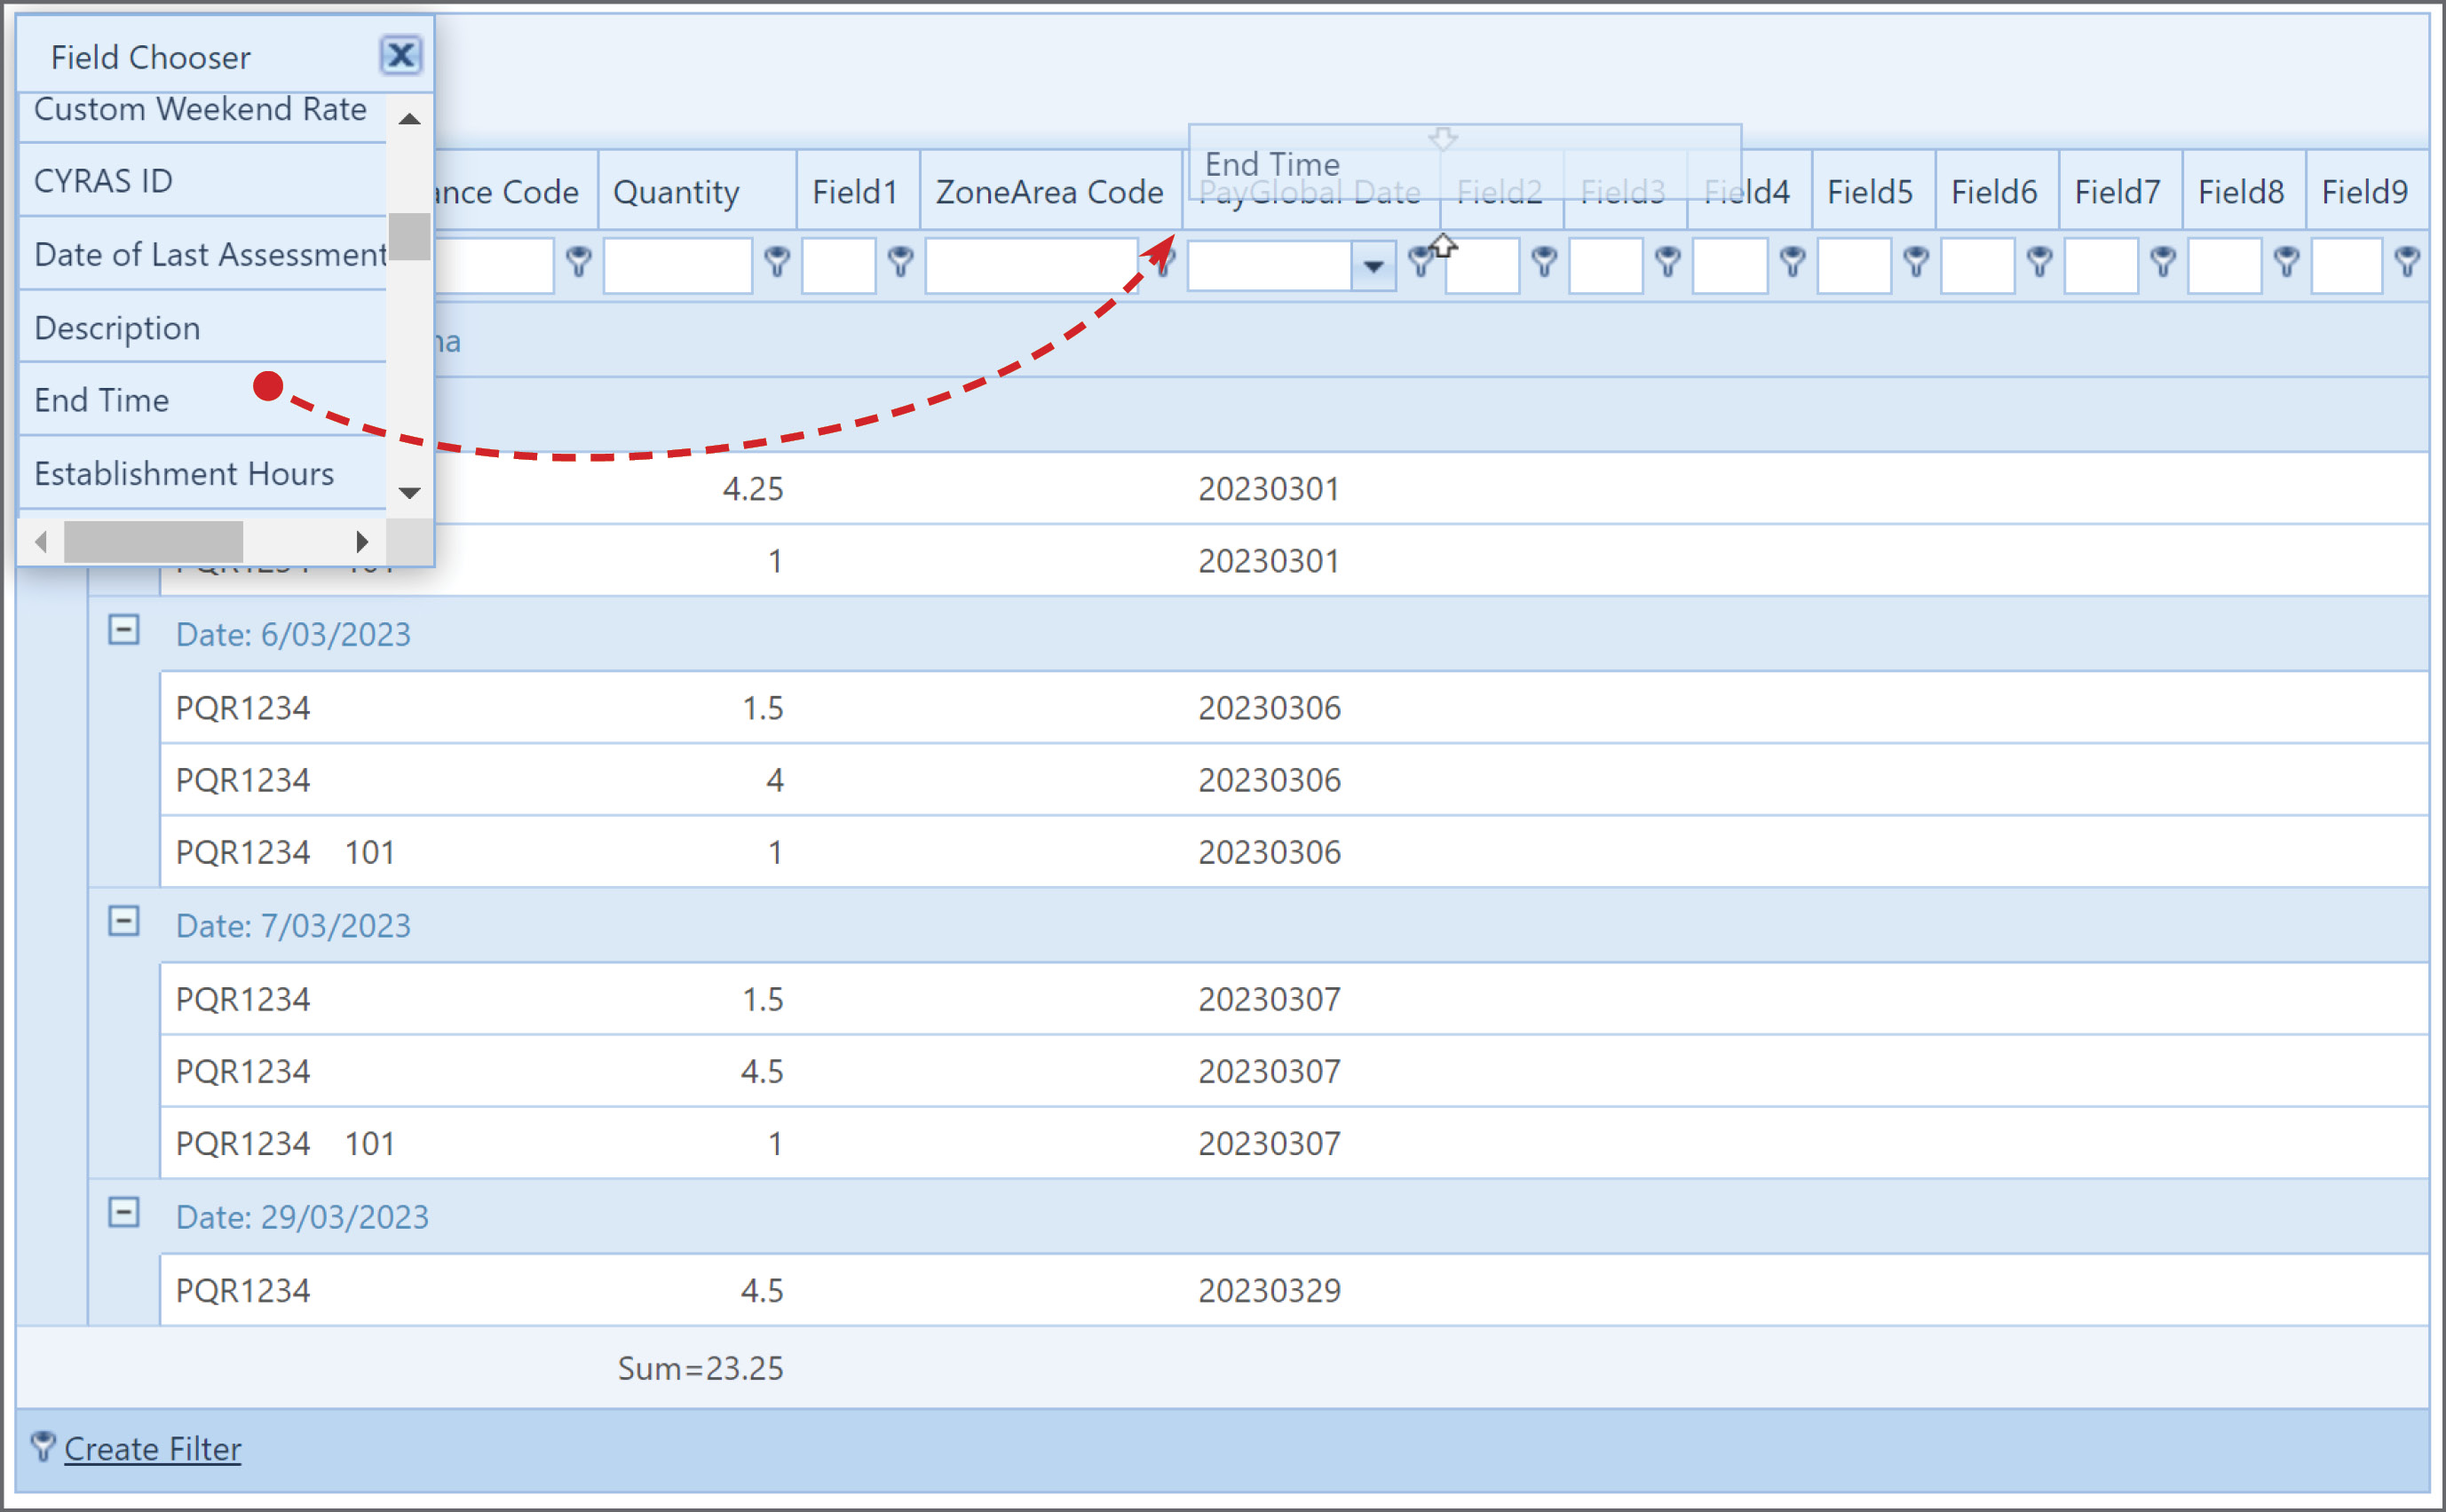This screenshot has height=1512, width=2446.
Task: Click the Field Chooser horizontal scrollbar right arrow
Action: tap(362, 542)
